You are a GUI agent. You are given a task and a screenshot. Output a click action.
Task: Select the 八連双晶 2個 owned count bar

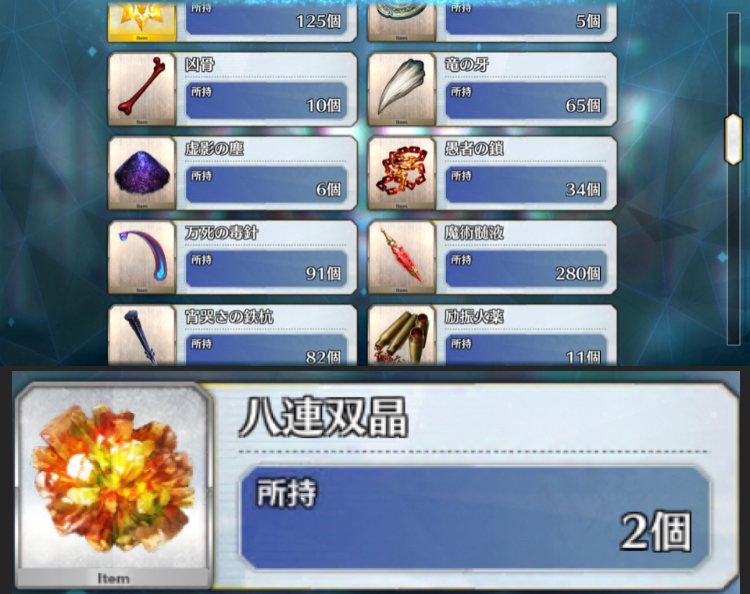pyautogui.click(x=474, y=517)
